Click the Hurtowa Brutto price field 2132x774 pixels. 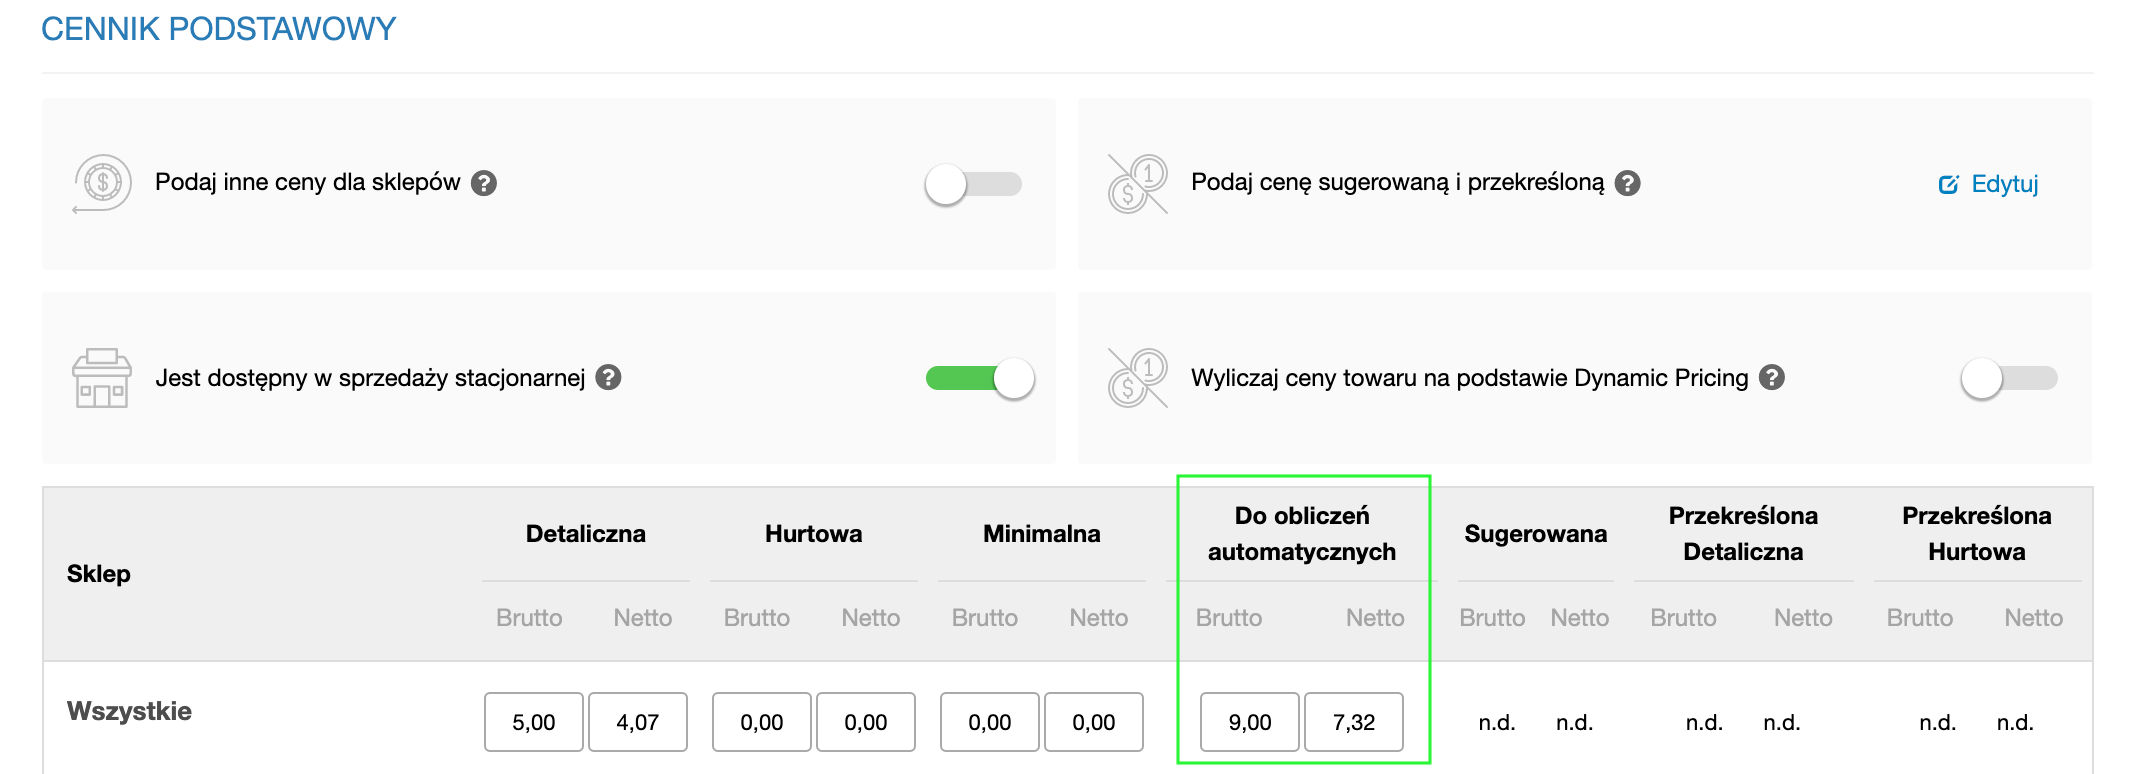click(762, 722)
